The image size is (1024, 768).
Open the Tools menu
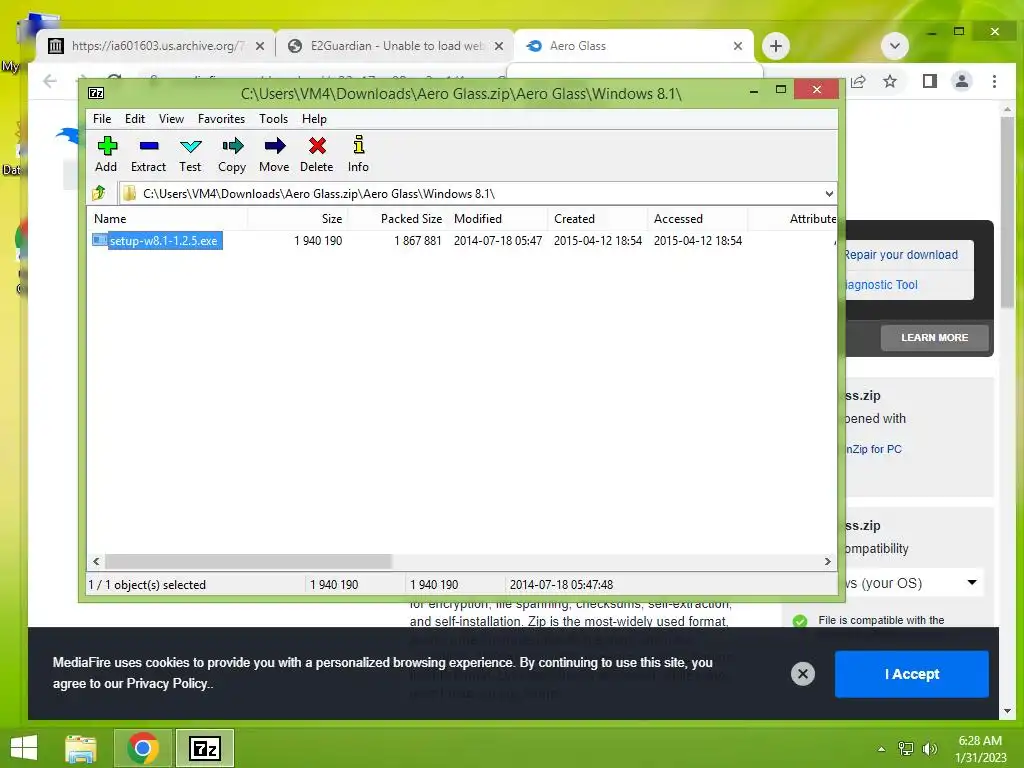[273, 119]
